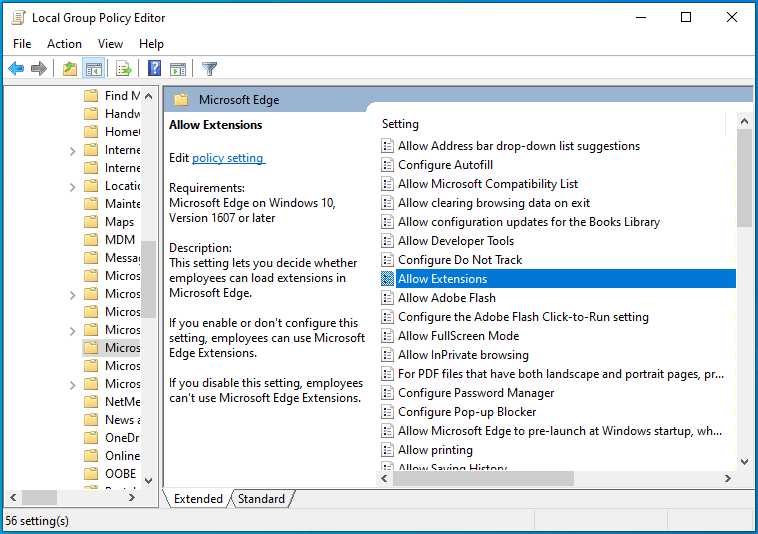Expand the first Internet folder tree node
This screenshot has height=534, width=758.
(x=73, y=150)
